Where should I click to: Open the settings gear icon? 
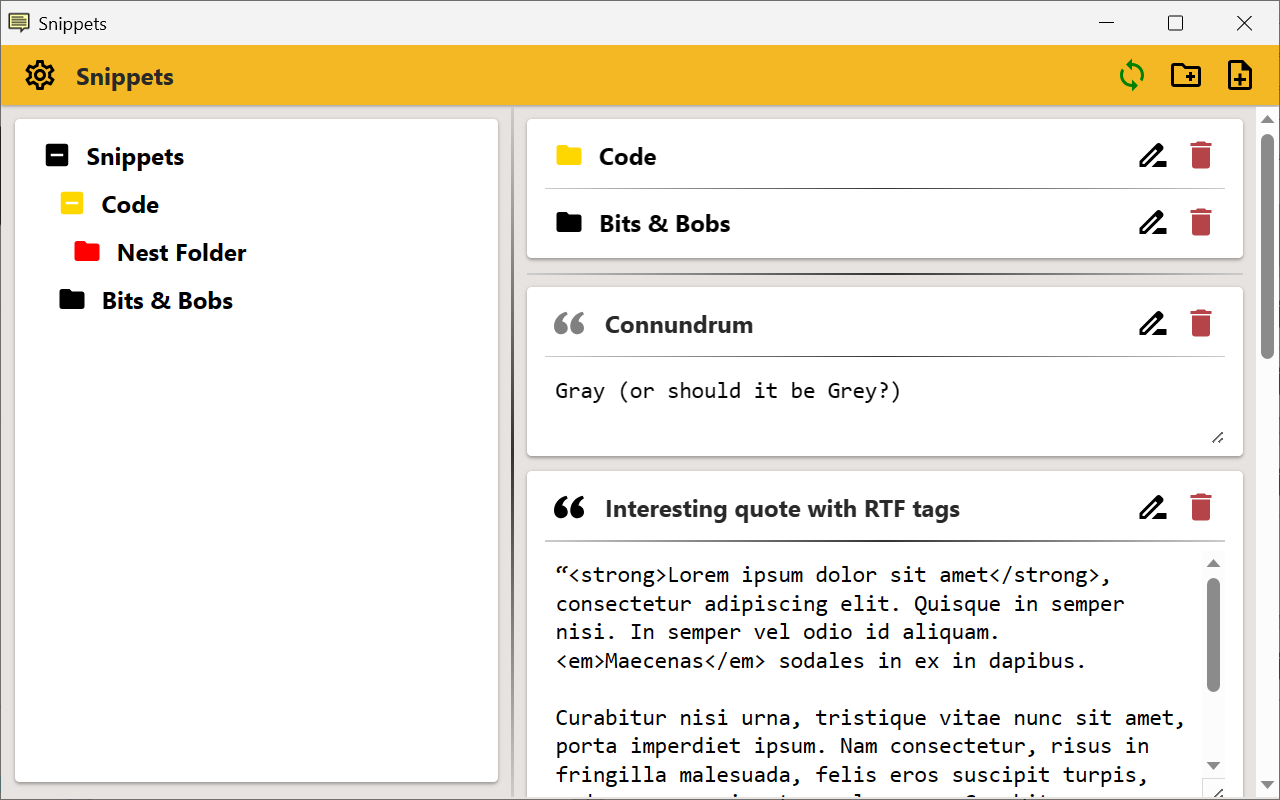[40, 76]
